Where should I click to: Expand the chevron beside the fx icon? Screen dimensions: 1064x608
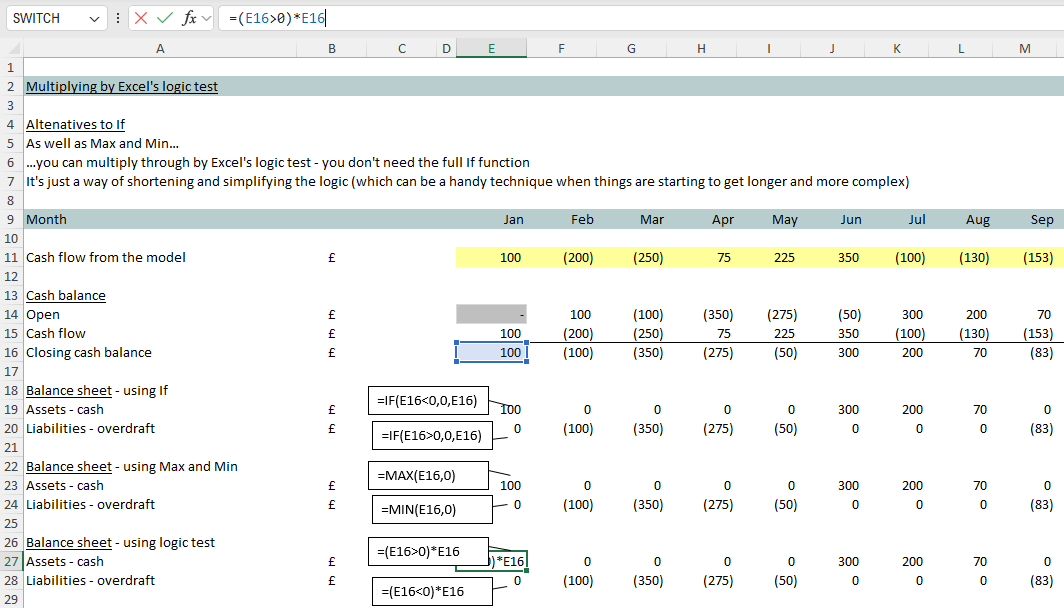click(x=207, y=18)
